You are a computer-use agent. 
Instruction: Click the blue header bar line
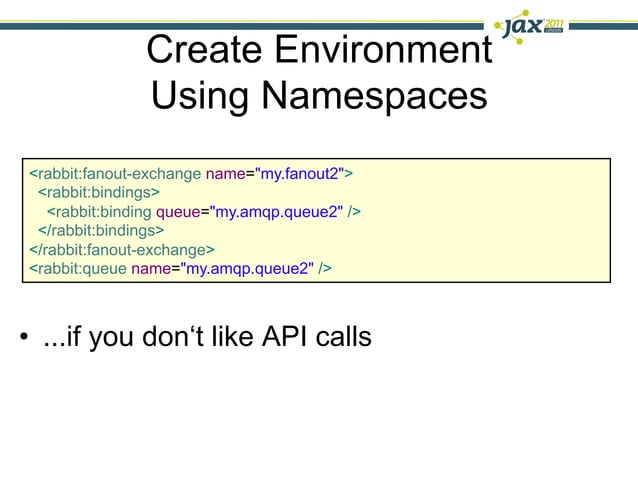(244, 26)
